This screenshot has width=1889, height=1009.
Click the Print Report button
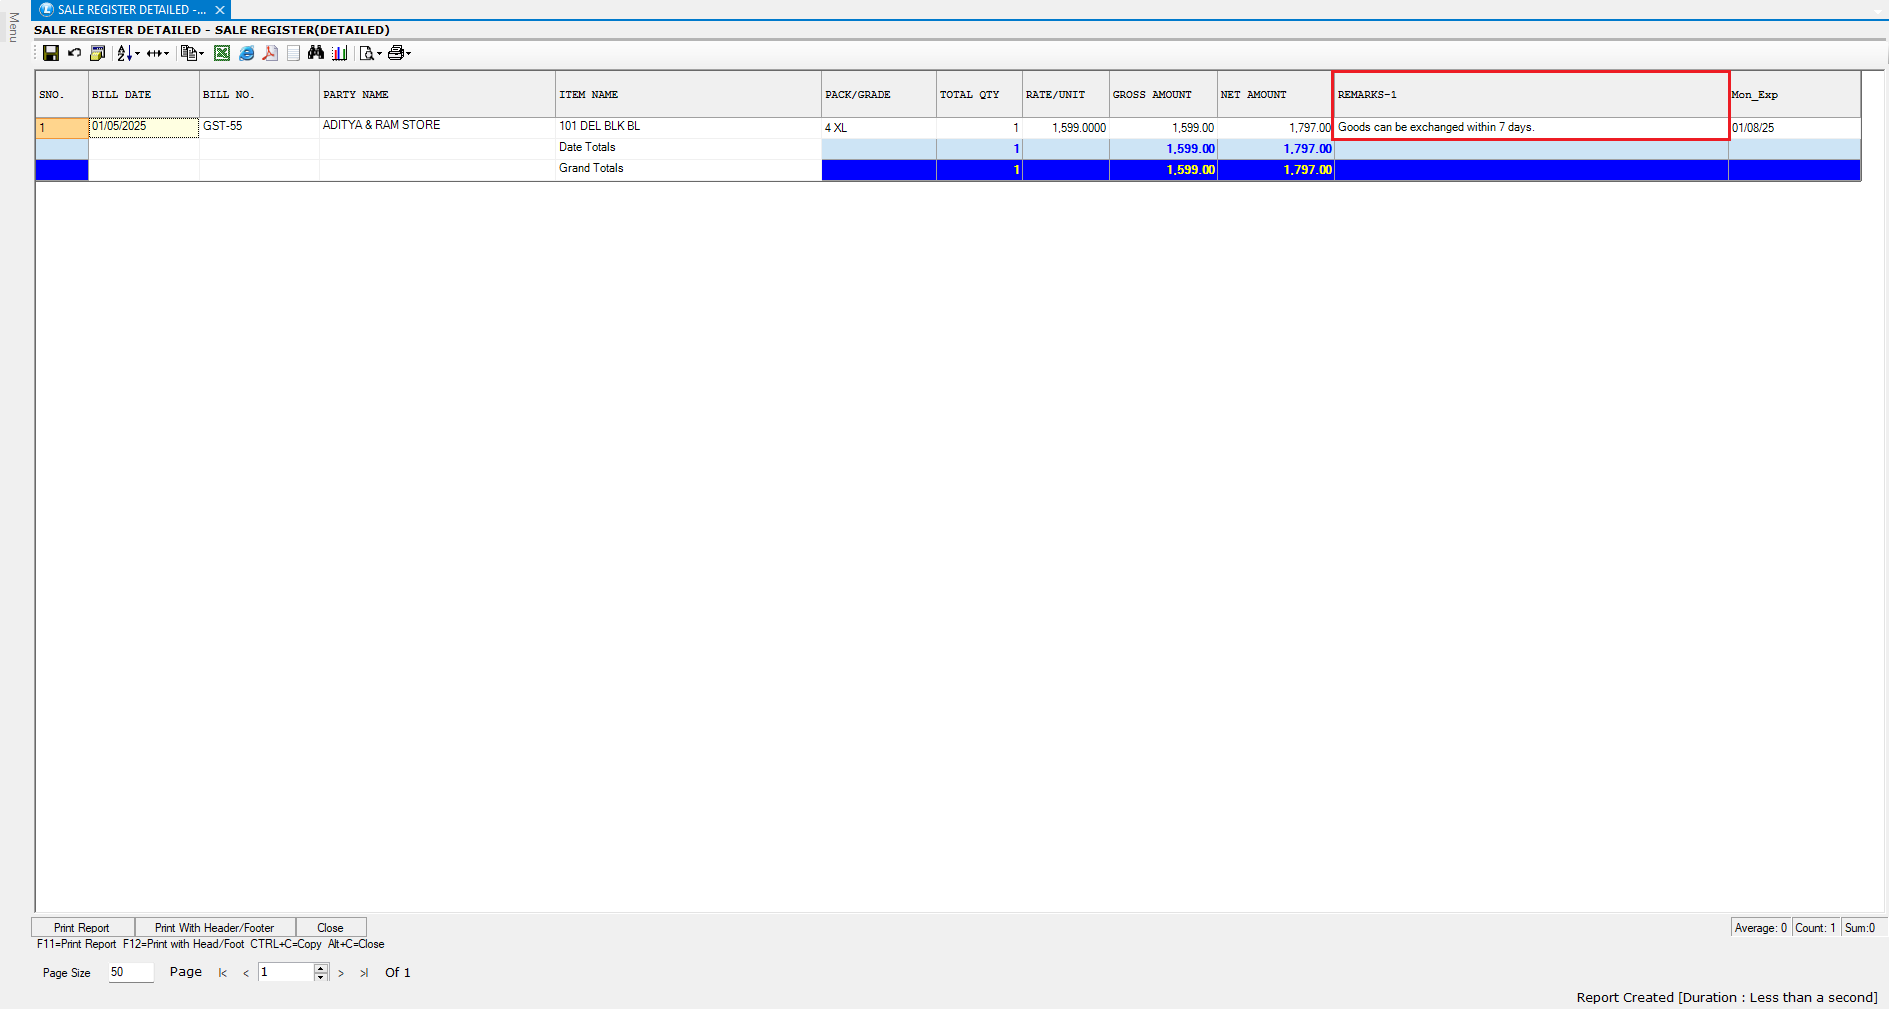pyautogui.click(x=82, y=928)
